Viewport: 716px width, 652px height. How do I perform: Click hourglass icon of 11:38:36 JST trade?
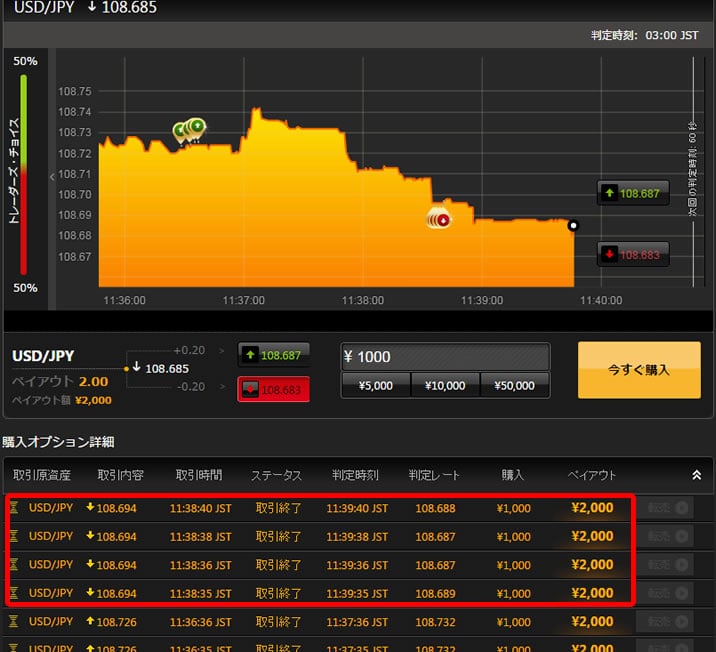coord(14,564)
